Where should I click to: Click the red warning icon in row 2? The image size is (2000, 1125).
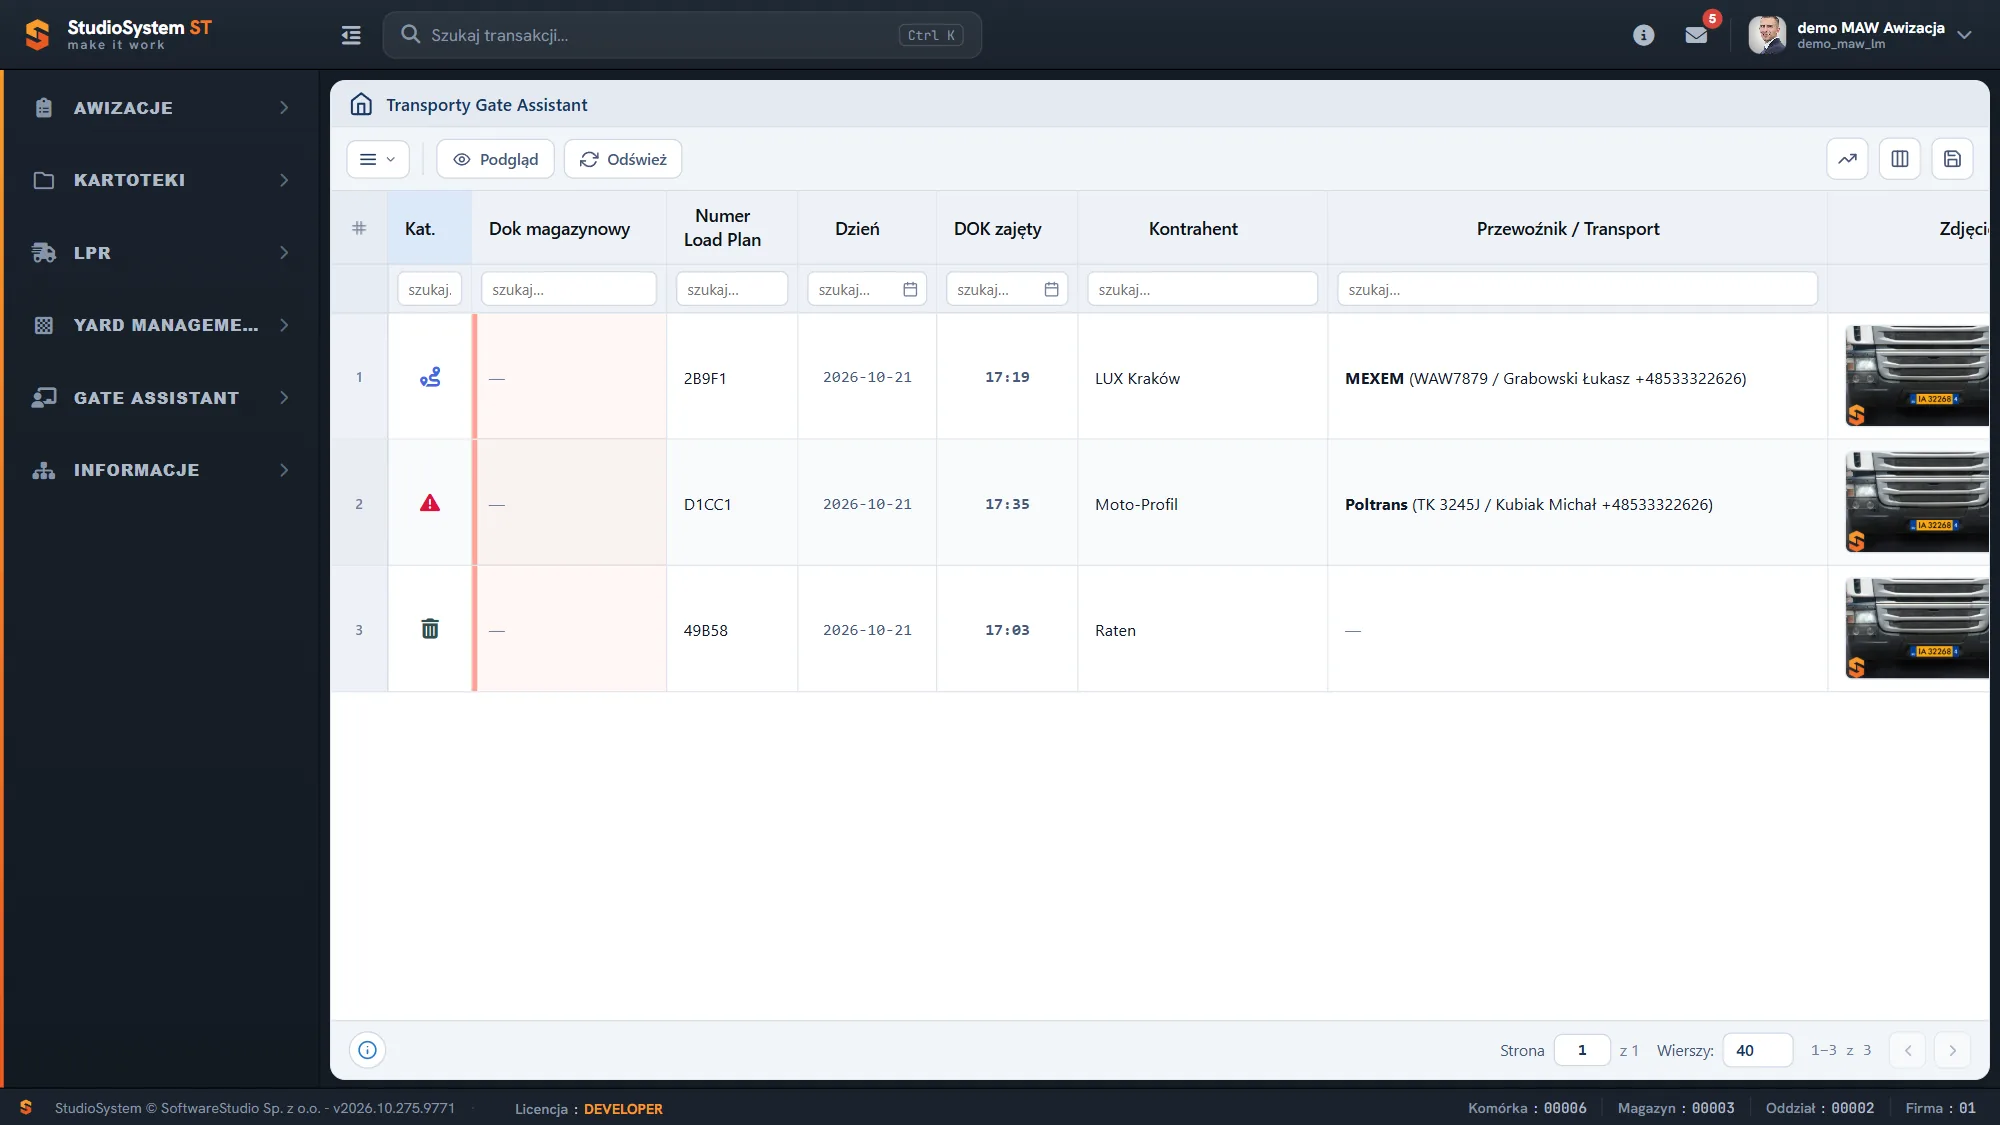[x=430, y=503]
